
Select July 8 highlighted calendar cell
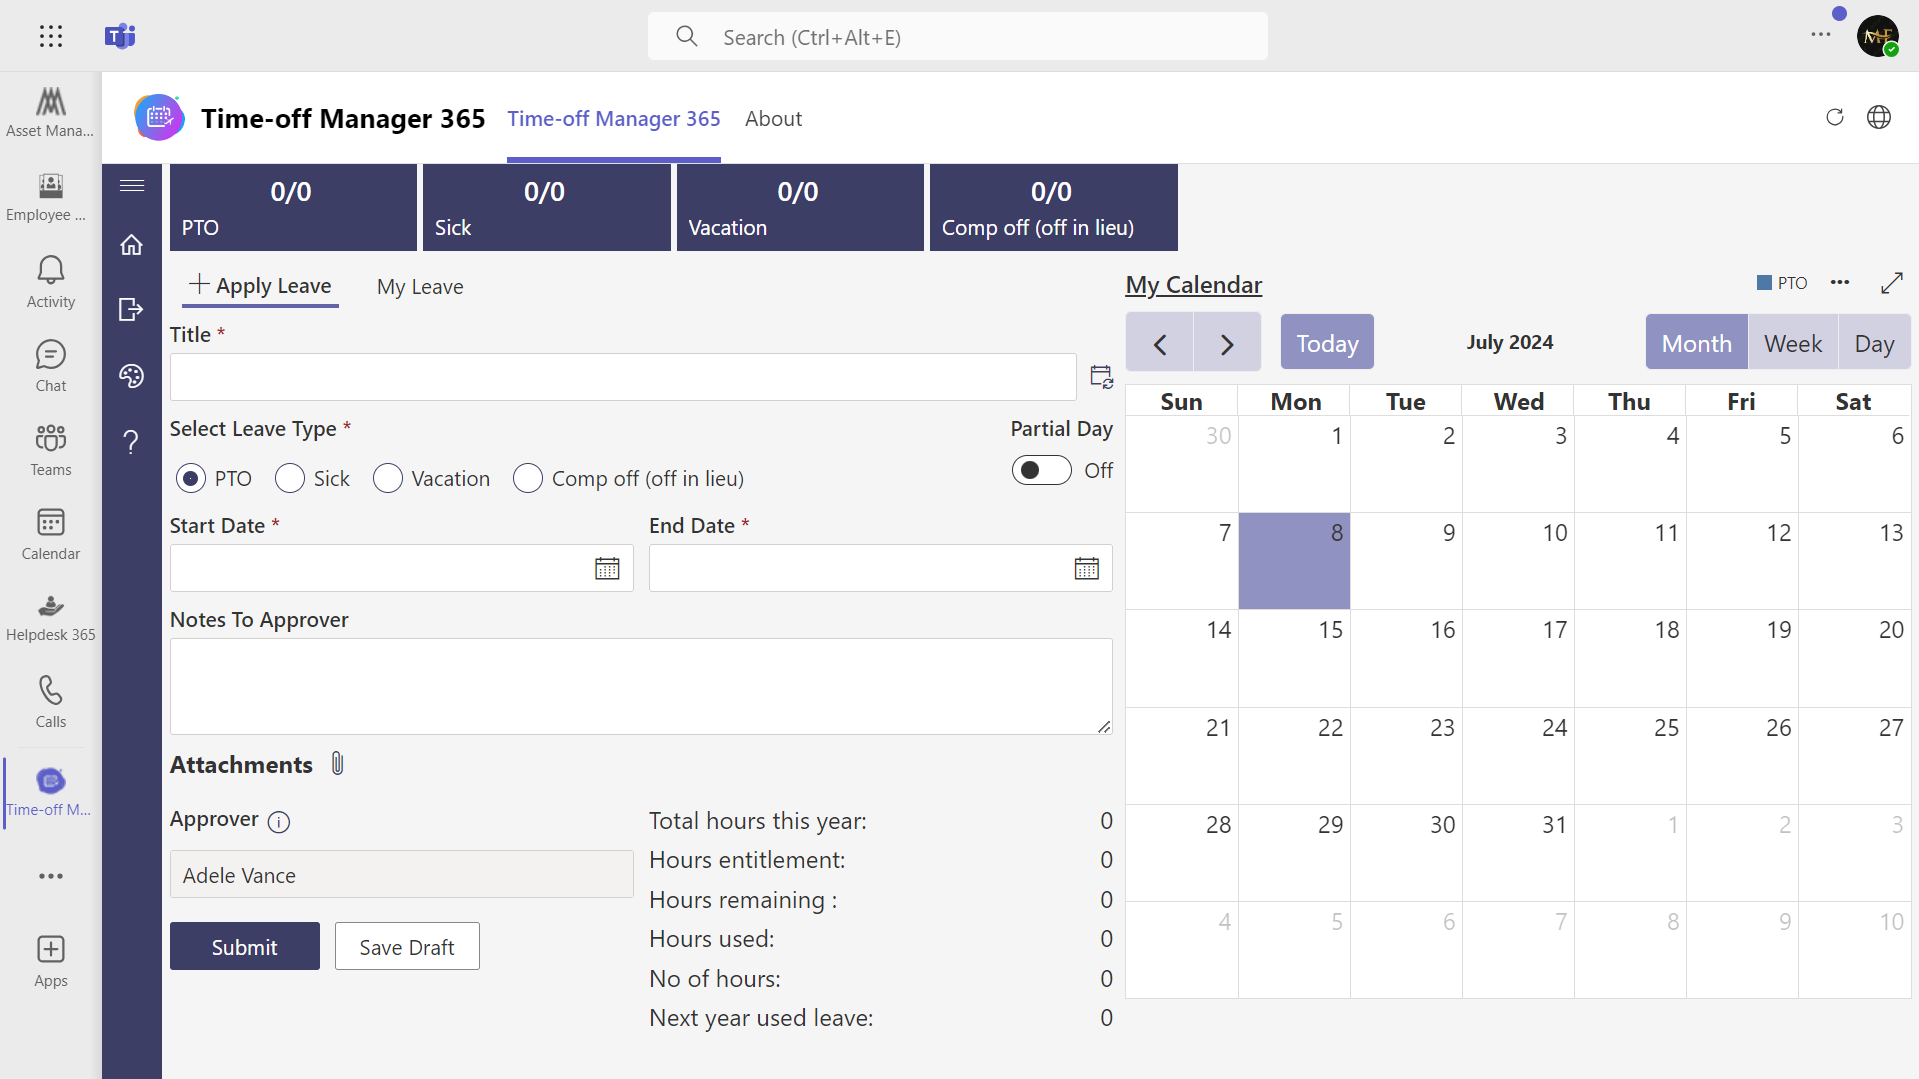pyautogui.click(x=1294, y=561)
